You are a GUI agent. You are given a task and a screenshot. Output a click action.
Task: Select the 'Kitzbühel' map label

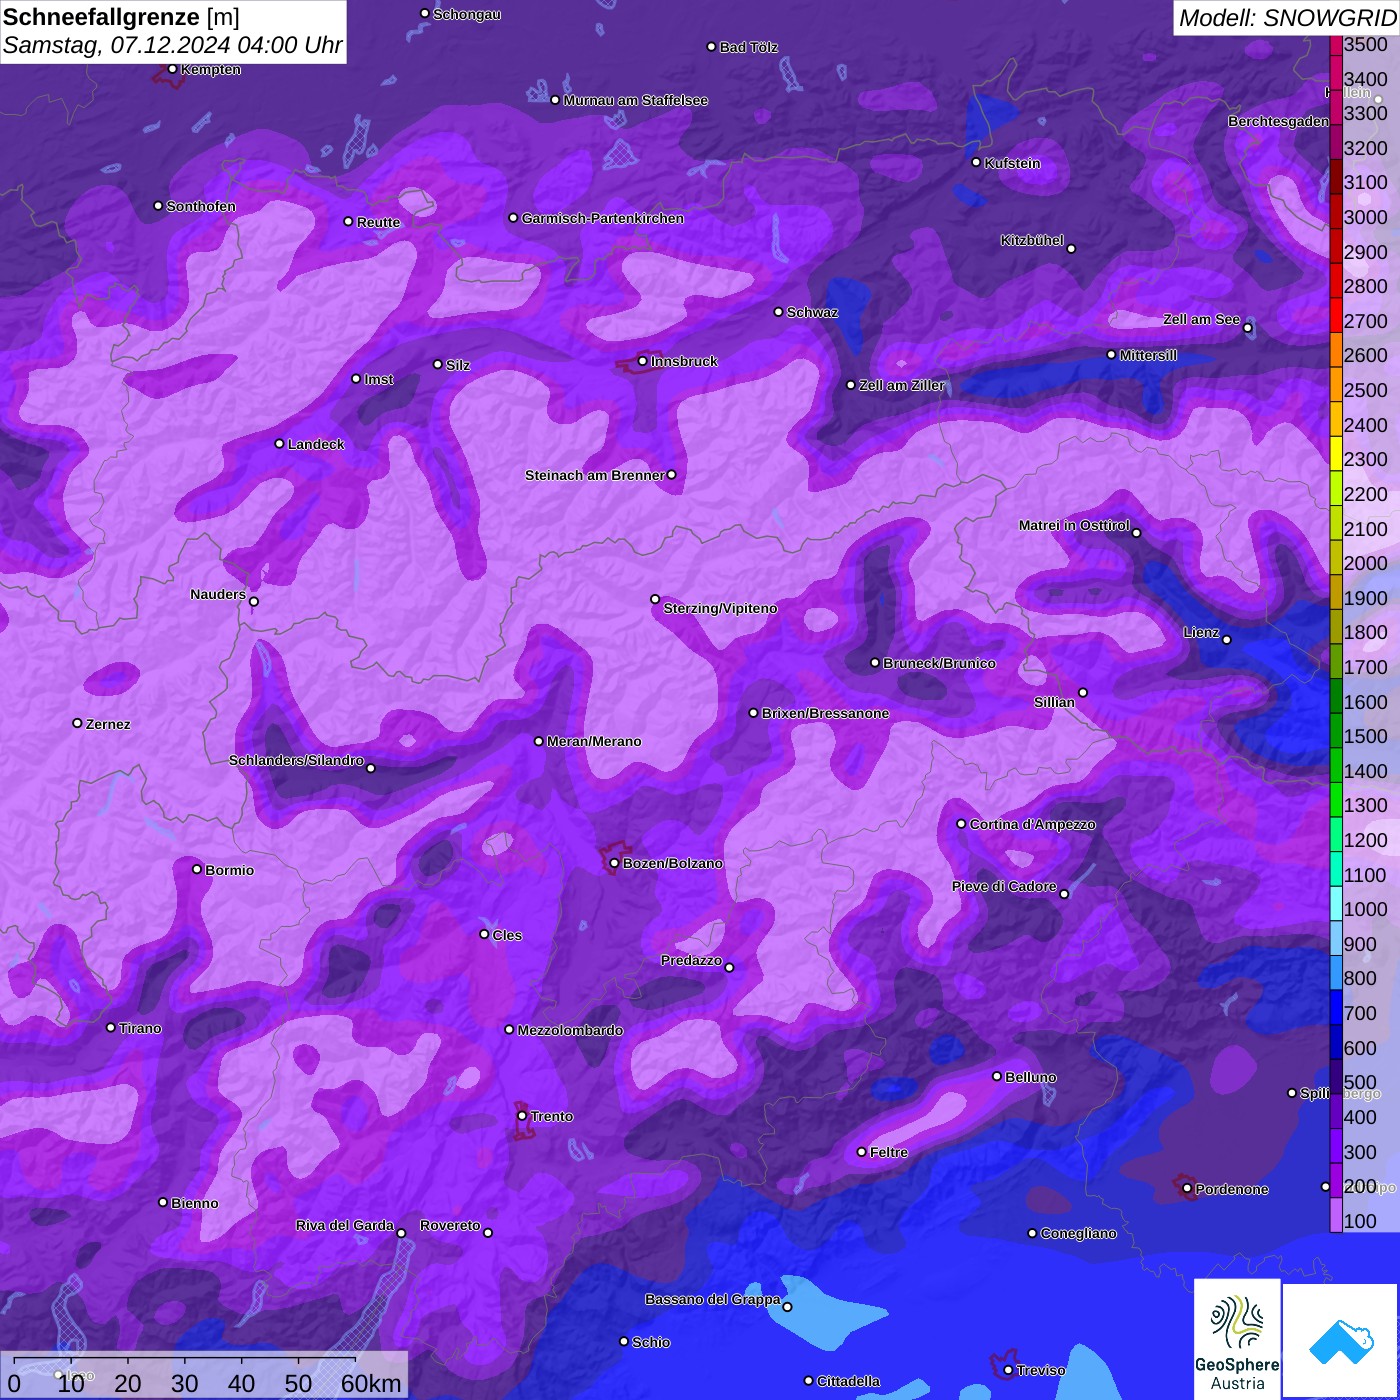pyautogui.click(x=1032, y=240)
